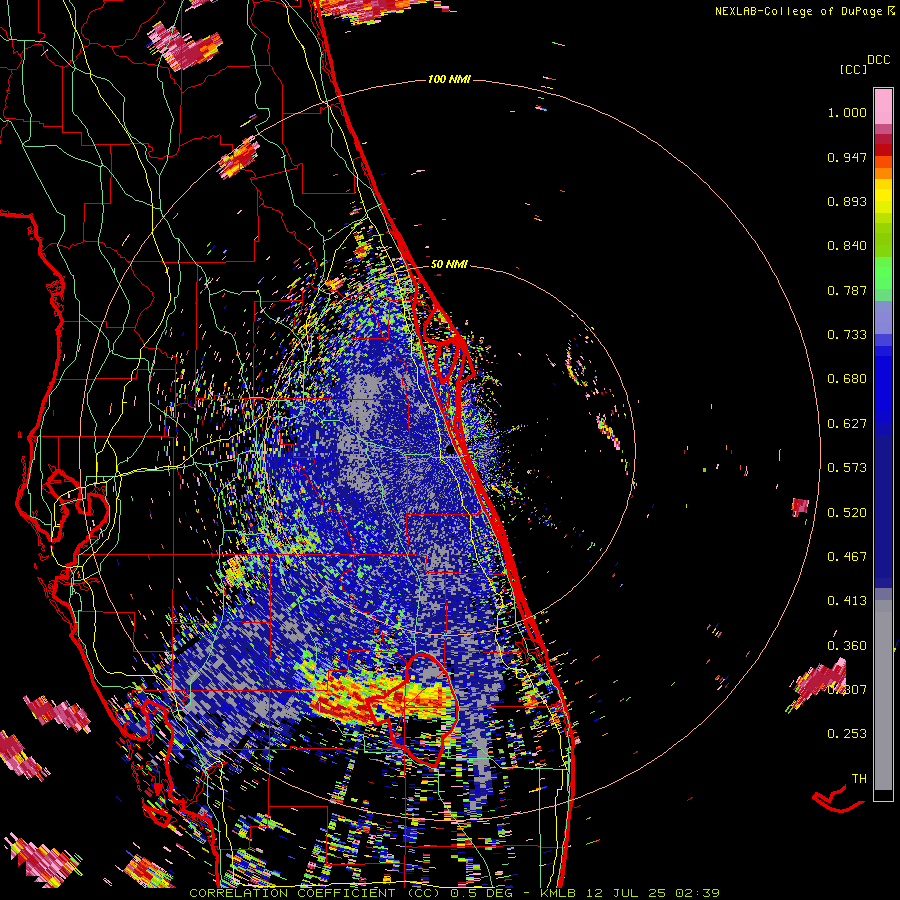Click the [CC] label above the color scale

(853, 69)
